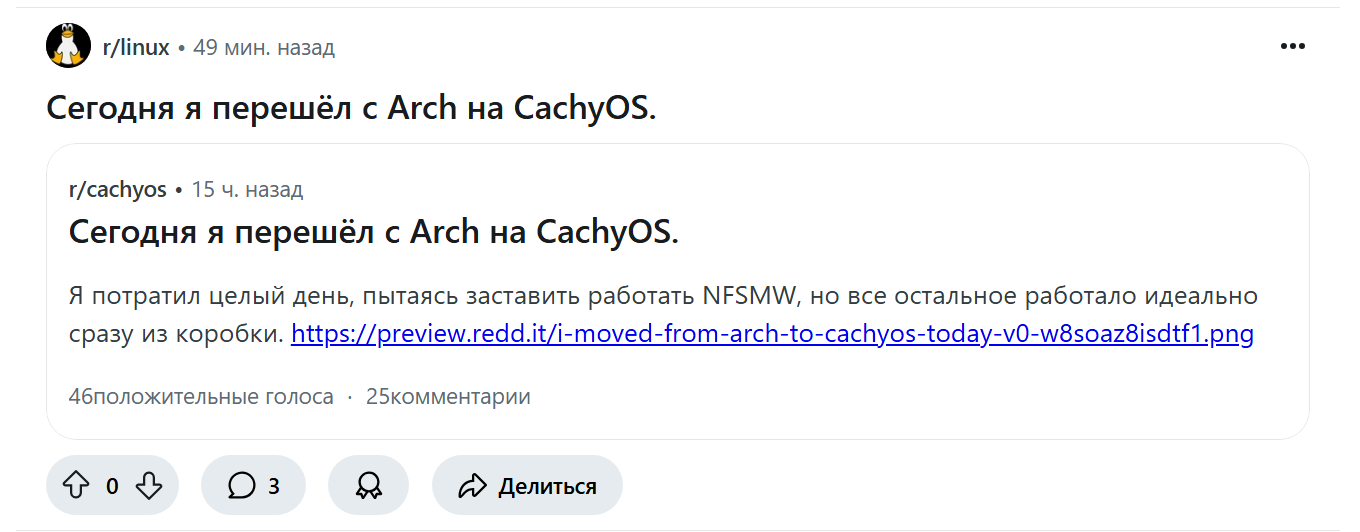Screen dimensions: 1360x532
Task: Upvote the r/linux post
Action: point(77,486)
